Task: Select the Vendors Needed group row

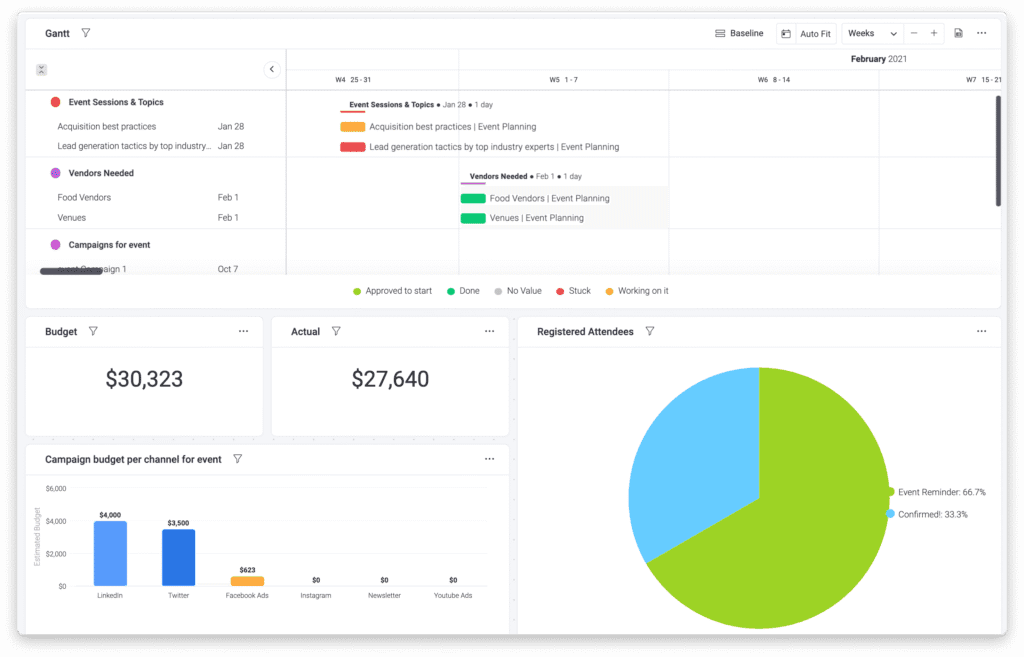Action: click(x=101, y=173)
